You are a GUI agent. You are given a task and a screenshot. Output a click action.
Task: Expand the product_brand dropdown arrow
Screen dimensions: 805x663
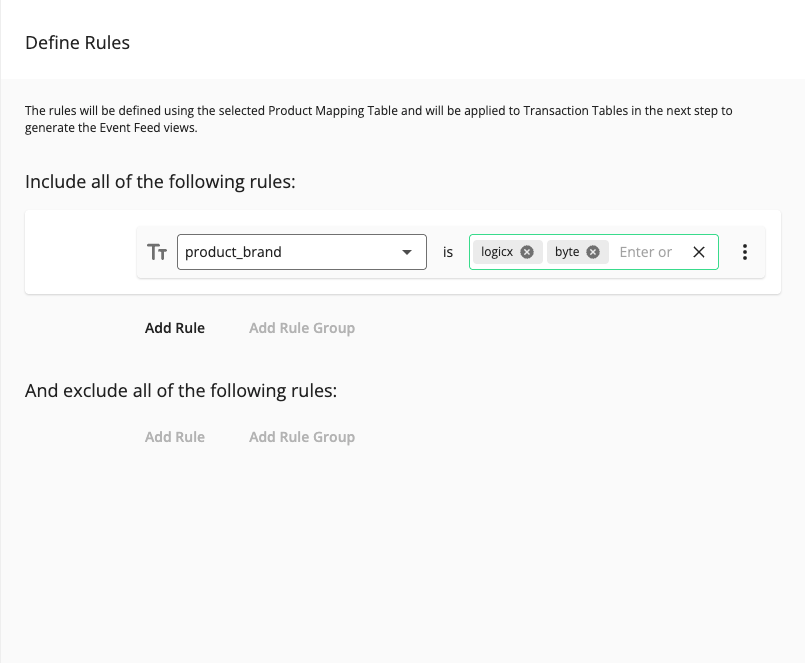point(407,252)
